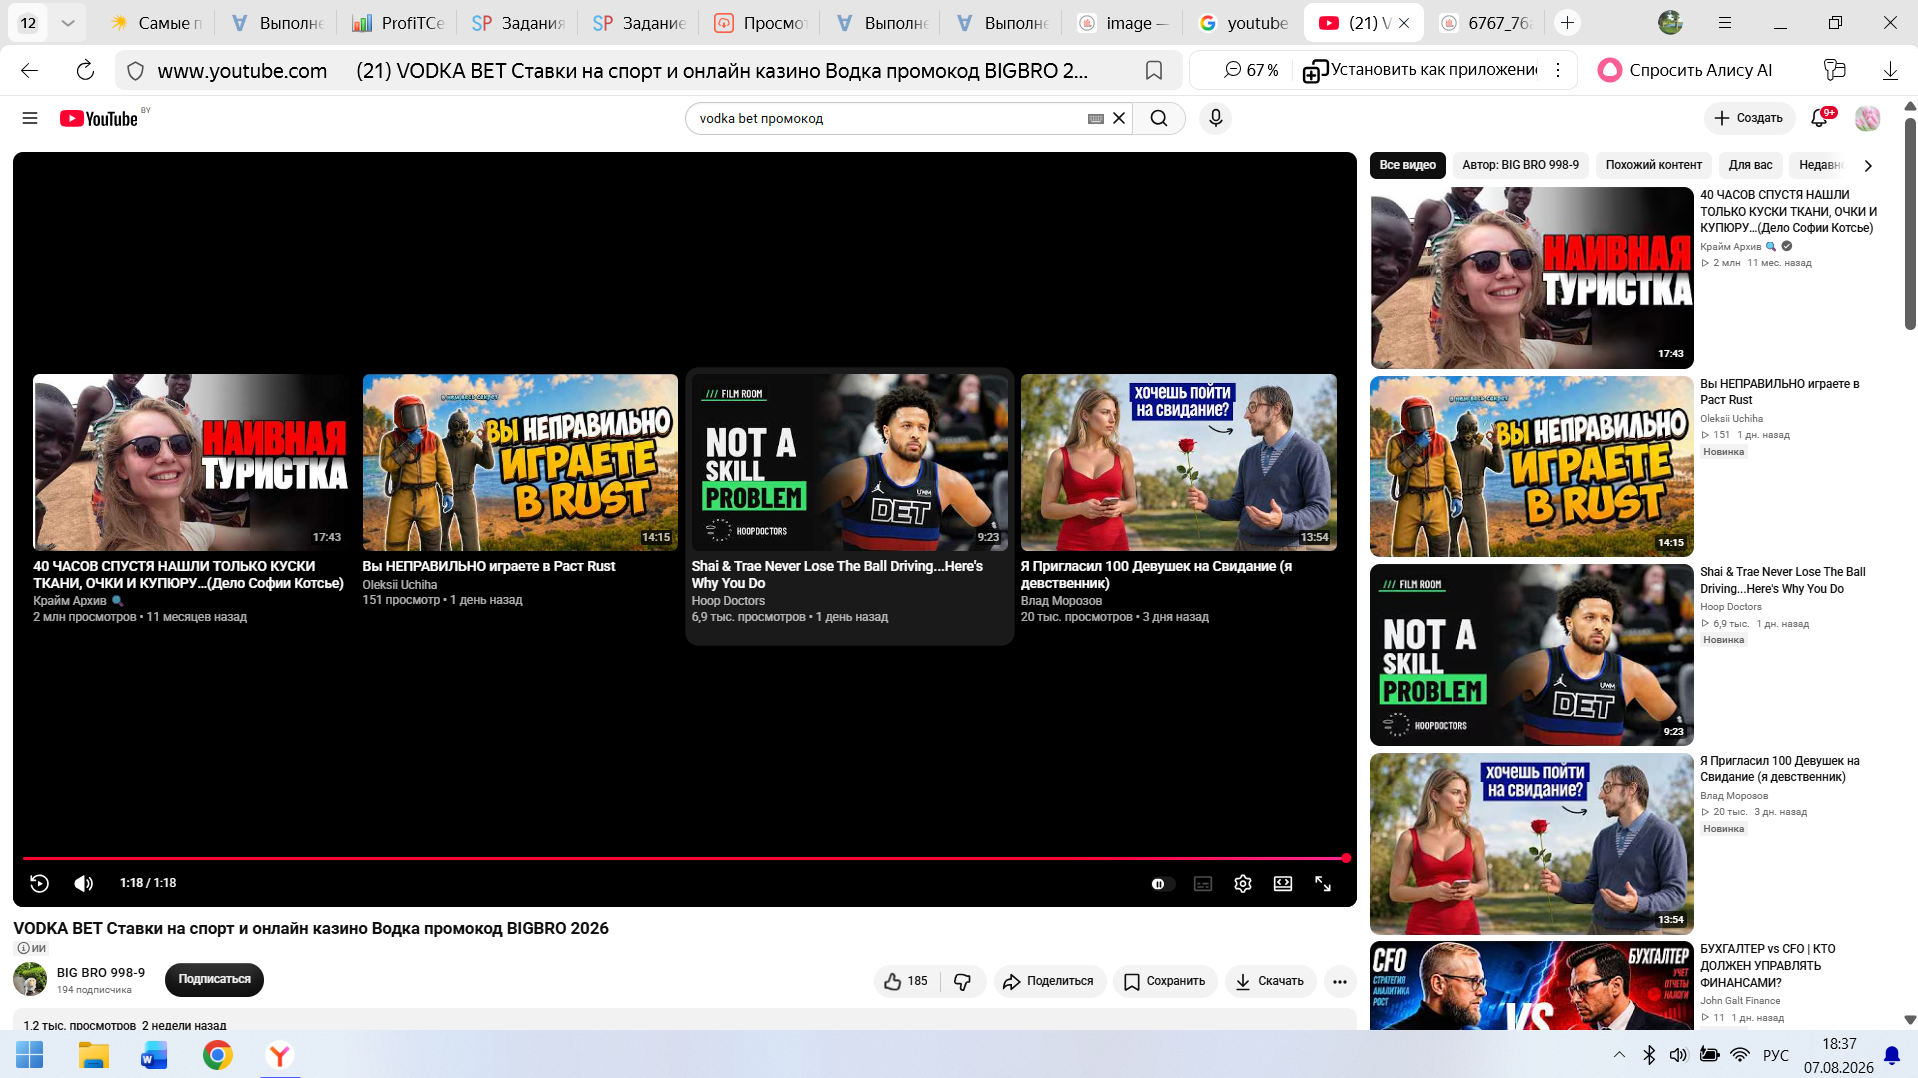
Task: Open site protection shield icon
Action: [136, 70]
